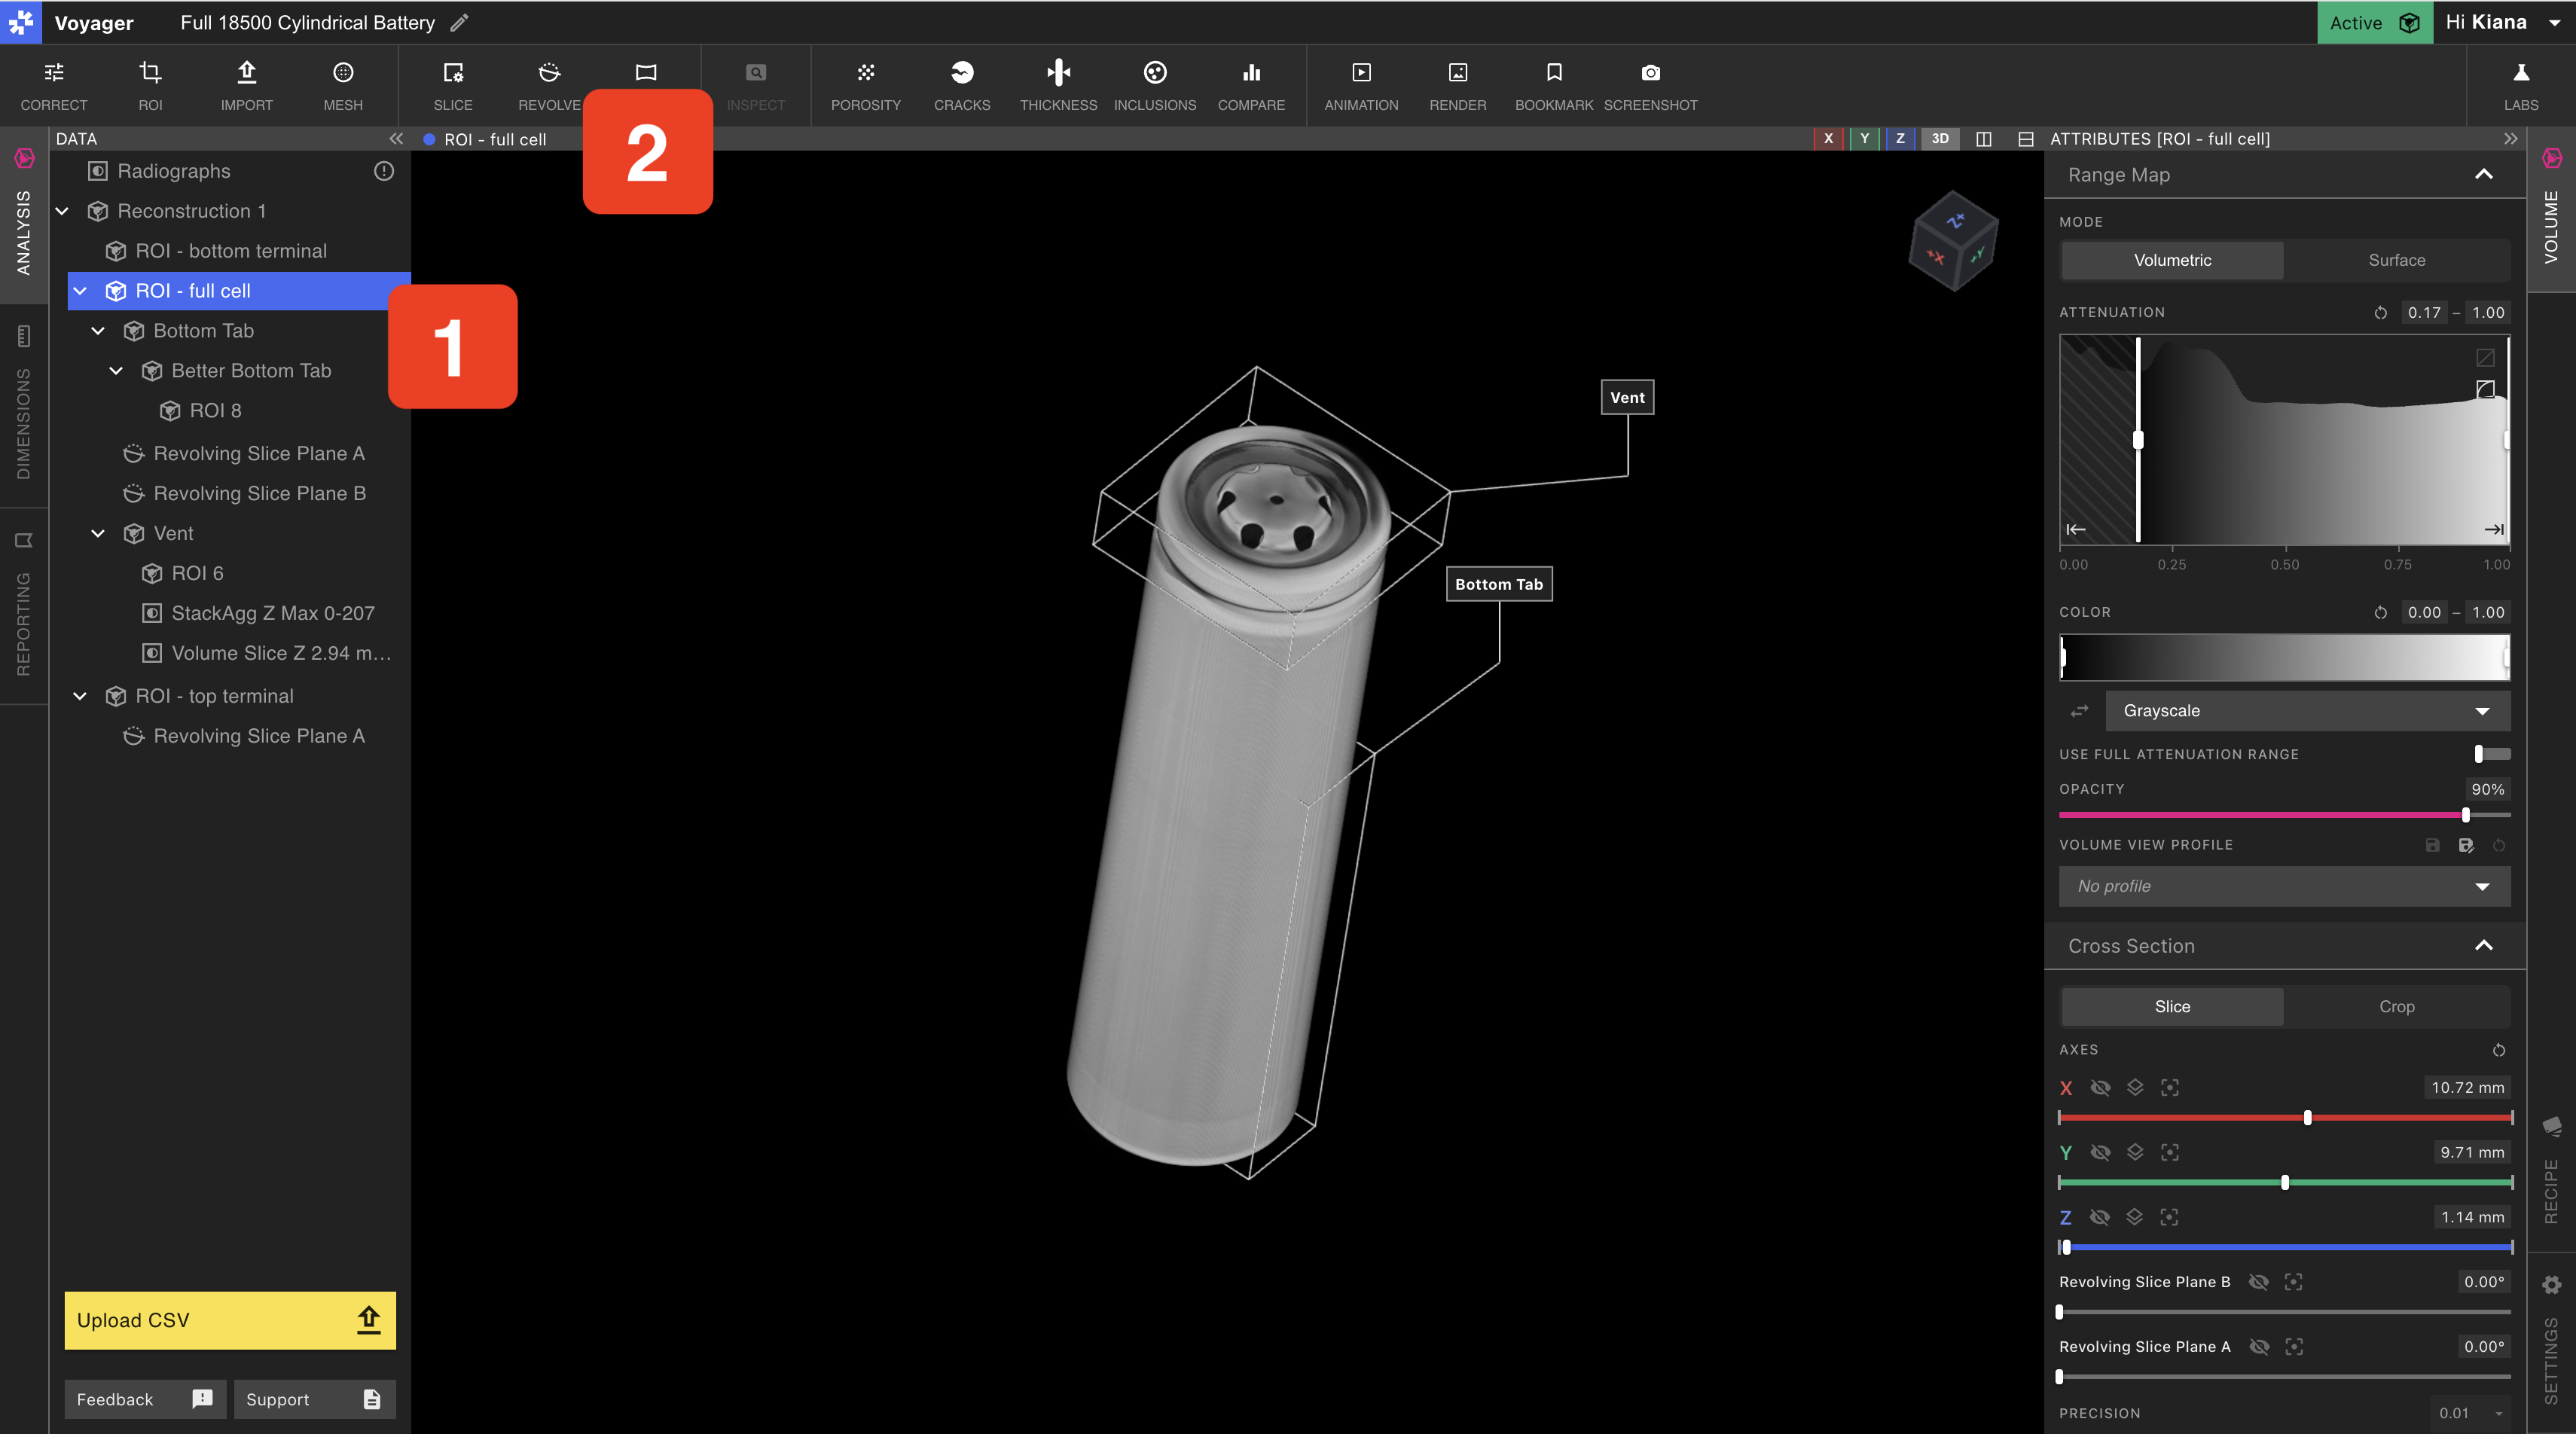The width and height of the screenshot is (2576, 1434).
Task: Open the Mesh tool
Action: 343,86
